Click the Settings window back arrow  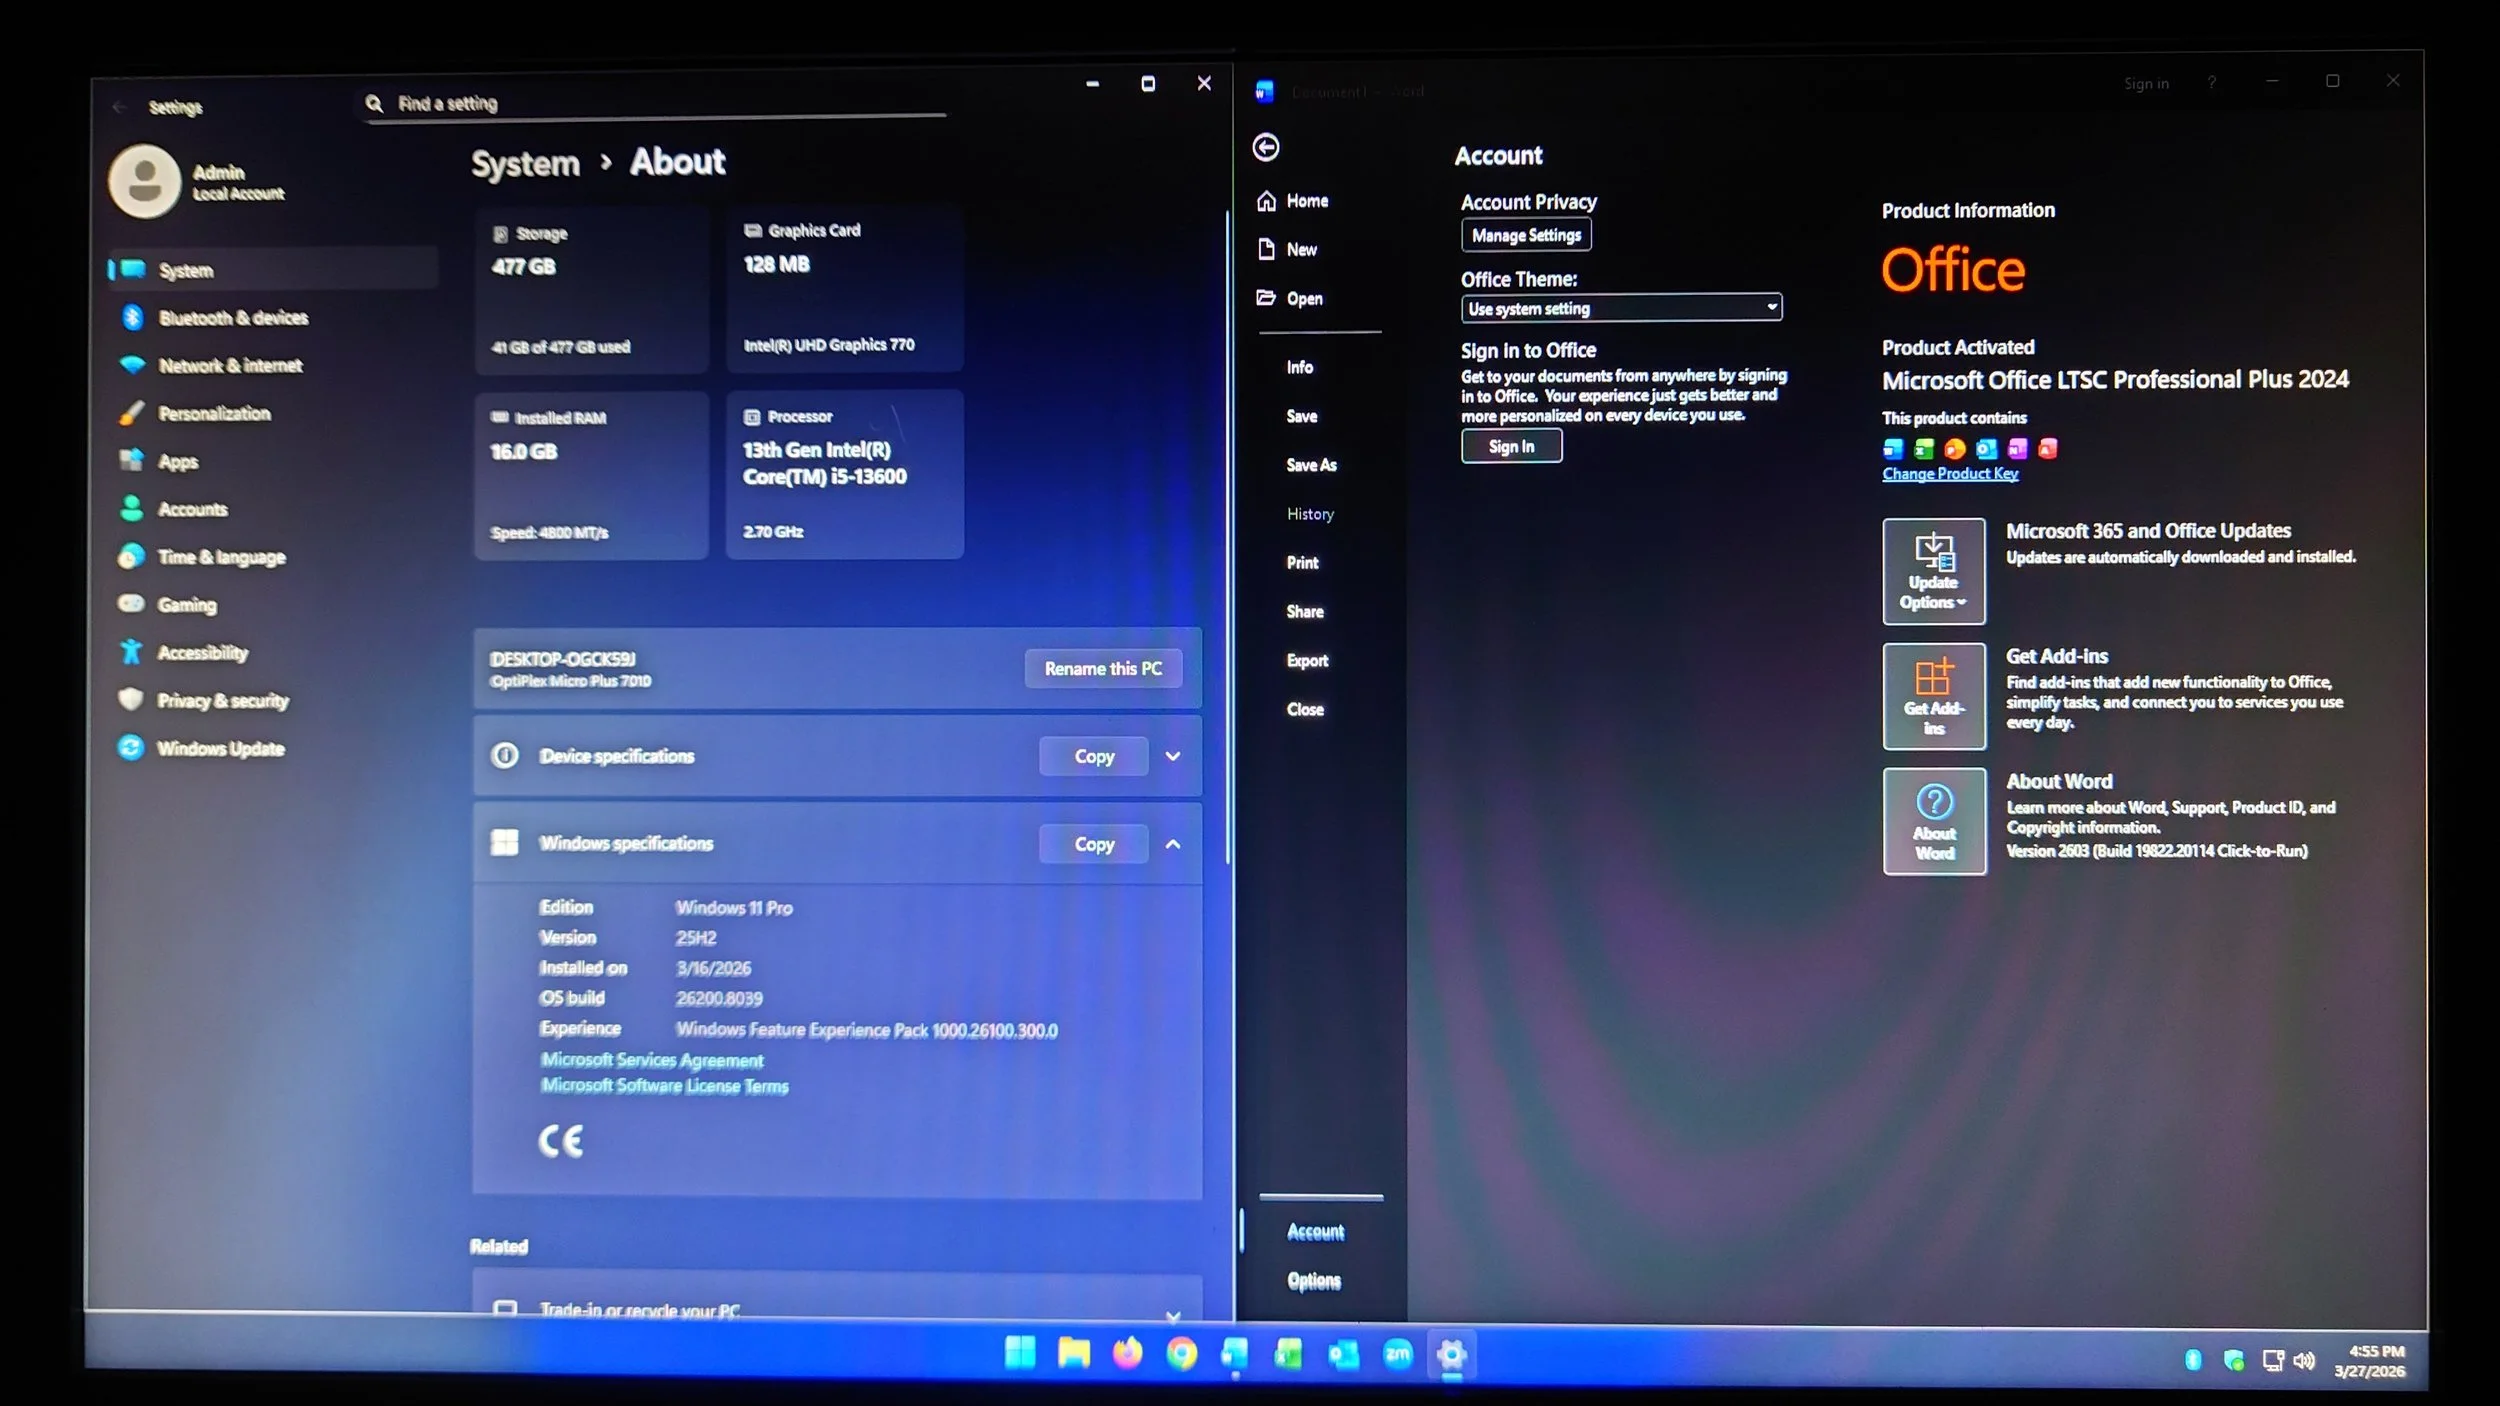(119, 107)
